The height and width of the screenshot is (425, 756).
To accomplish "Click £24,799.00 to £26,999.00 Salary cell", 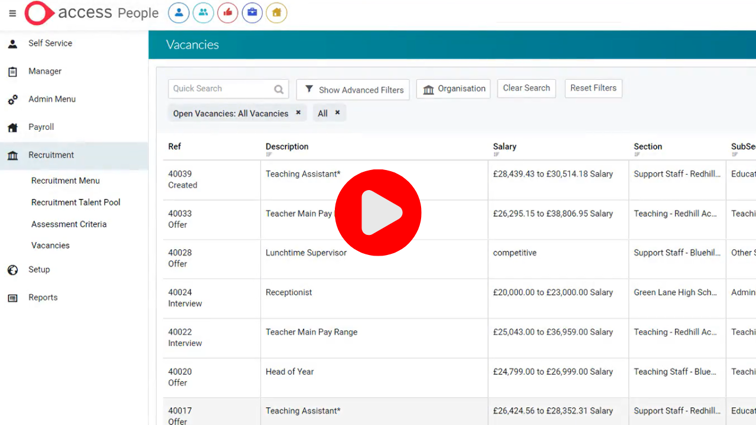I will point(553,372).
